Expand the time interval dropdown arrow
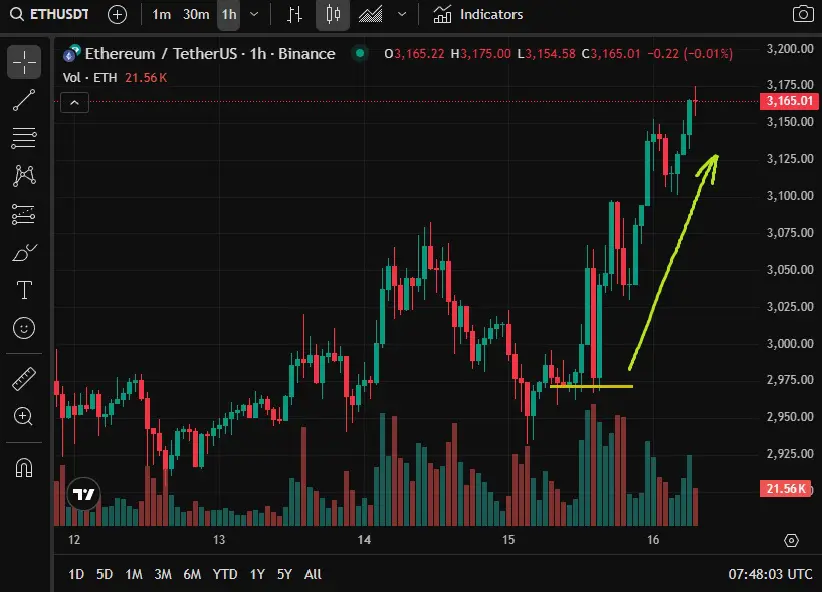This screenshot has height=592, width=822. 254,15
